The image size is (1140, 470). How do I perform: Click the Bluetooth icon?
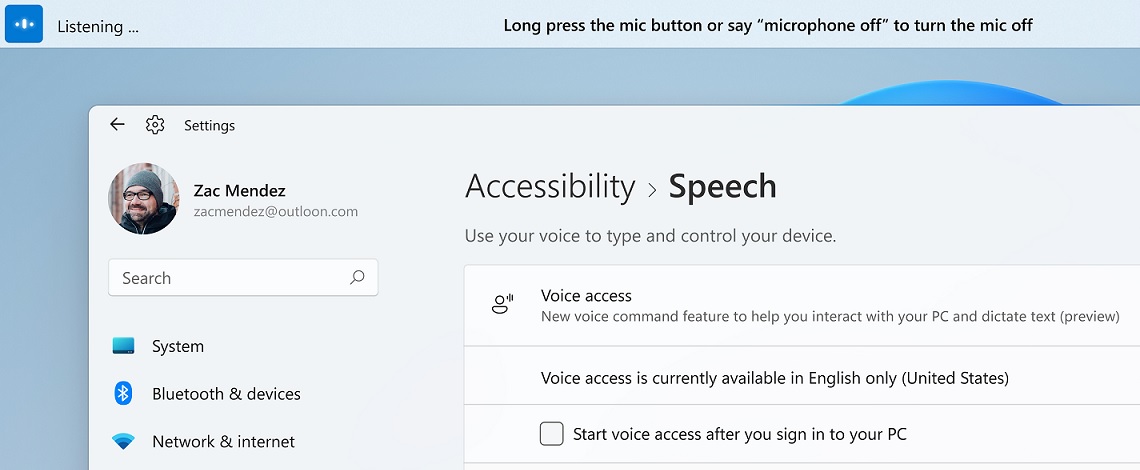(x=124, y=394)
